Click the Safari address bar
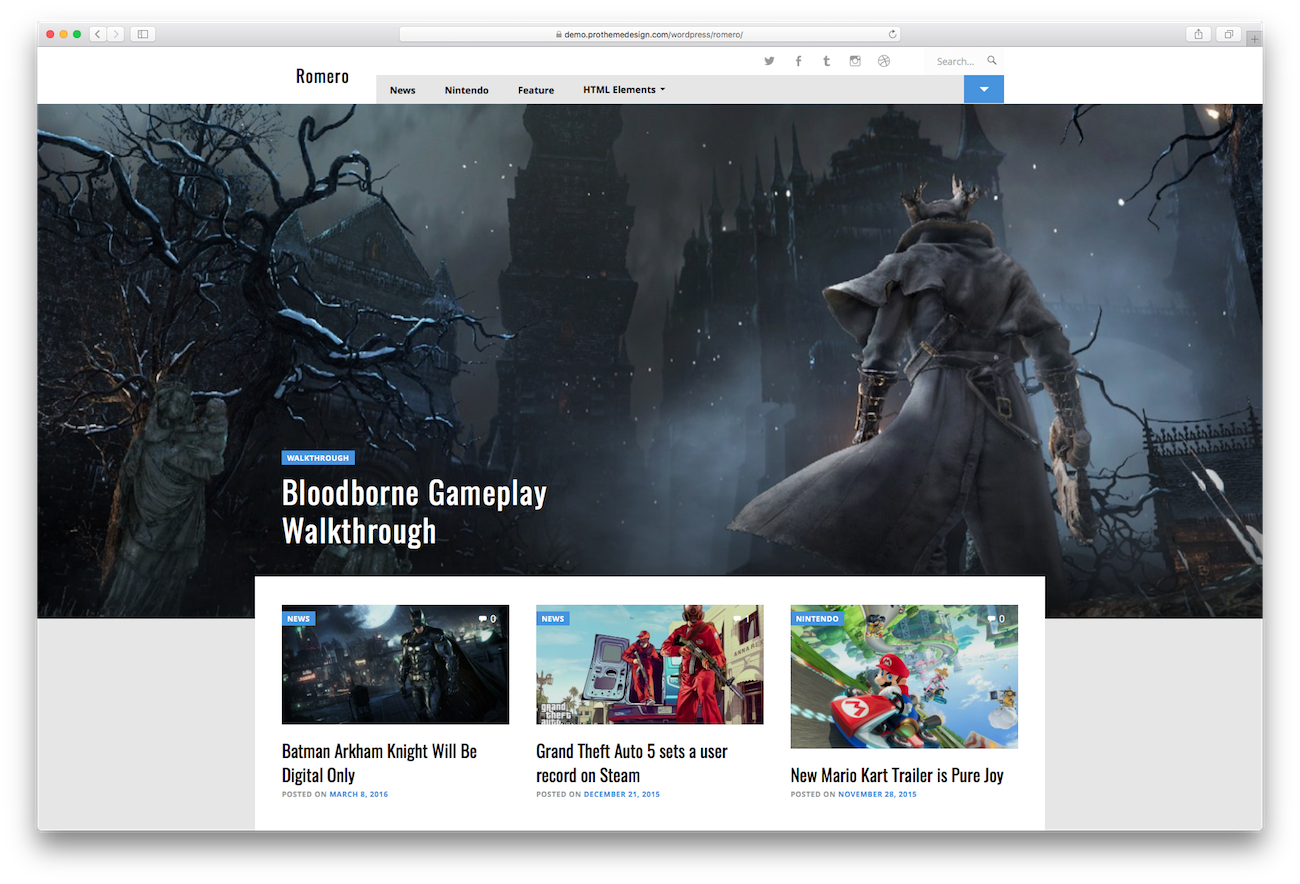The image size is (1300, 884). (x=650, y=34)
